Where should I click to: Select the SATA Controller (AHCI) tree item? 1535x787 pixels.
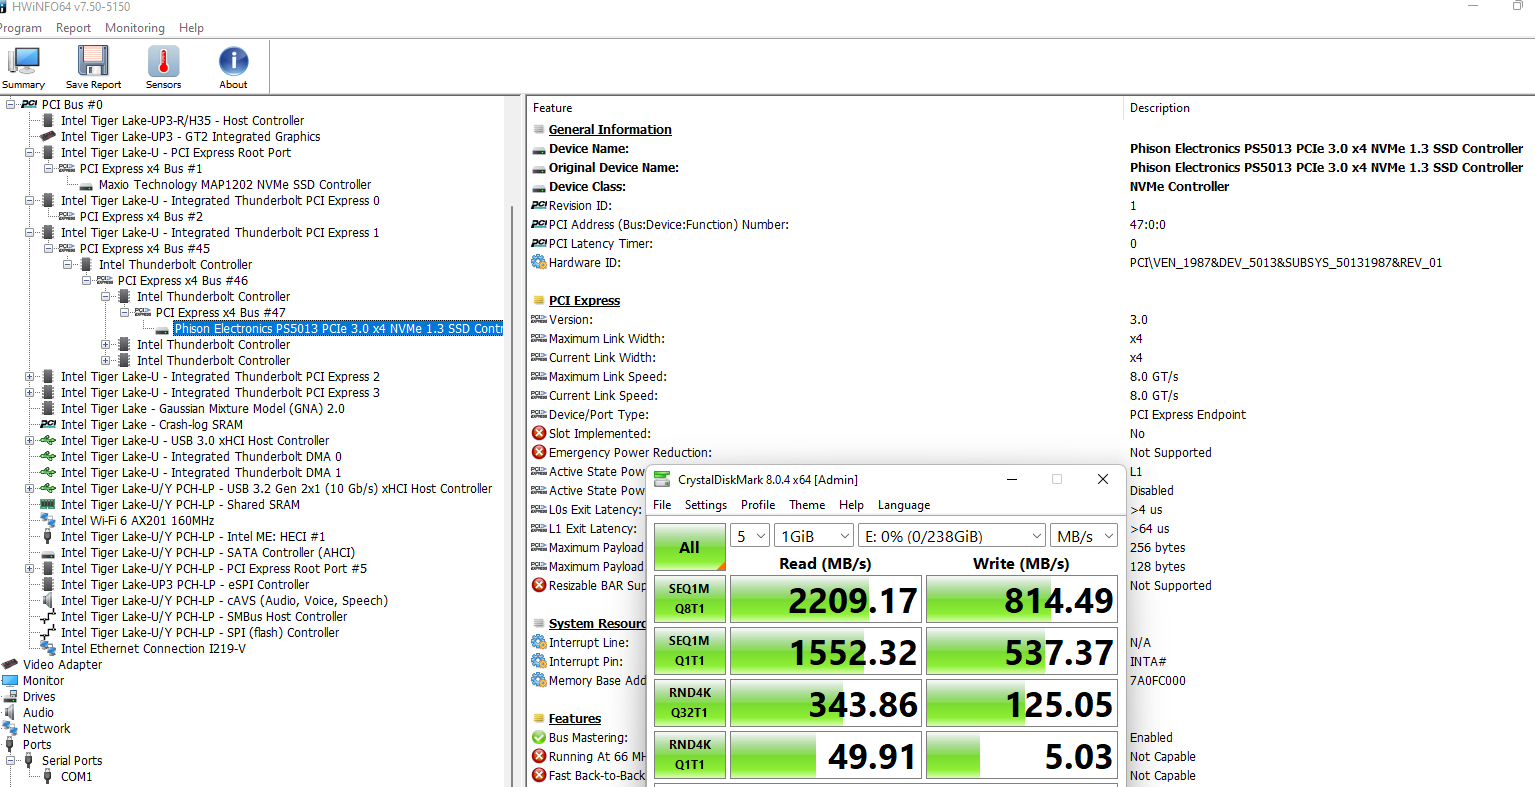[x=208, y=552]
